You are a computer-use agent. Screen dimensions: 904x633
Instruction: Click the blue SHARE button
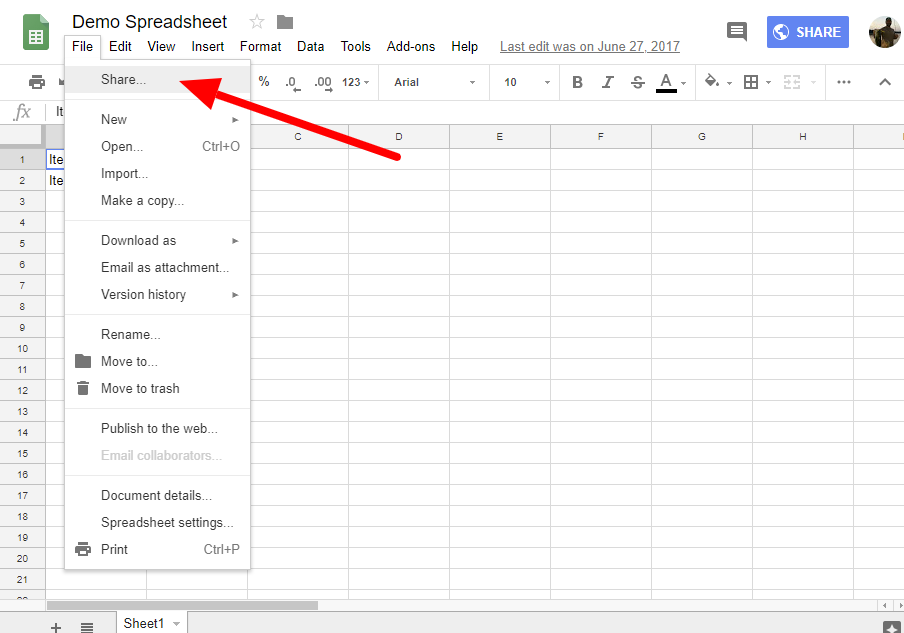808,32
